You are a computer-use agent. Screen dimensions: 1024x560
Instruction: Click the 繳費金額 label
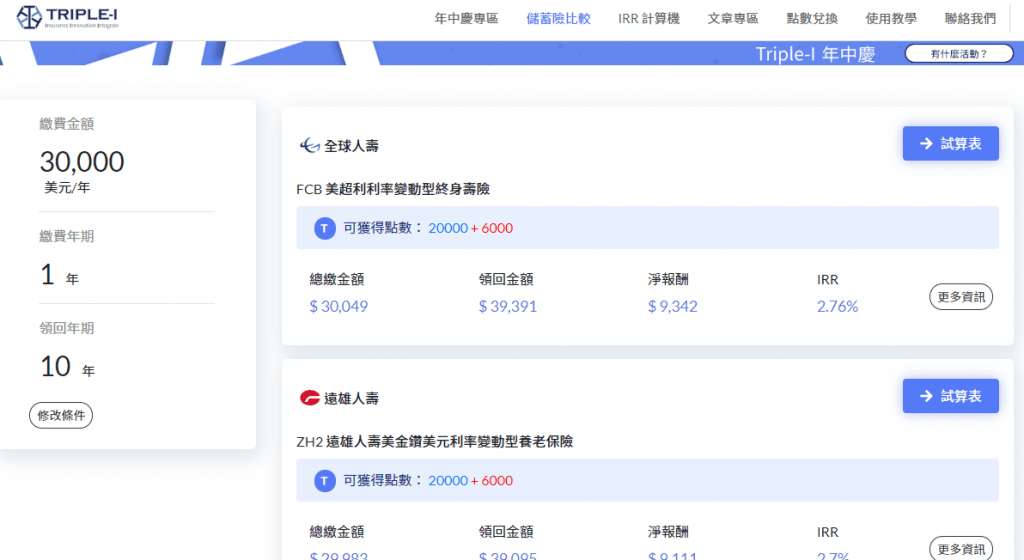67,124
